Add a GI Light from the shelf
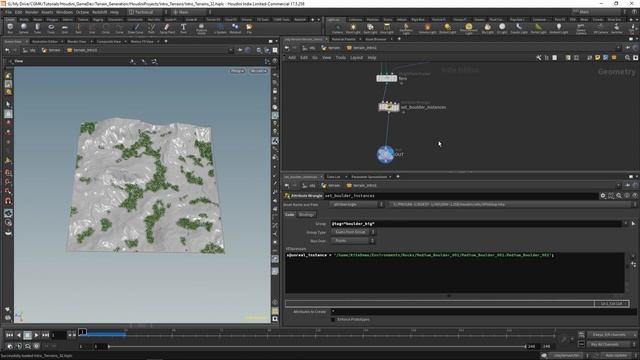The image size is (640, 360). (502, 28)
